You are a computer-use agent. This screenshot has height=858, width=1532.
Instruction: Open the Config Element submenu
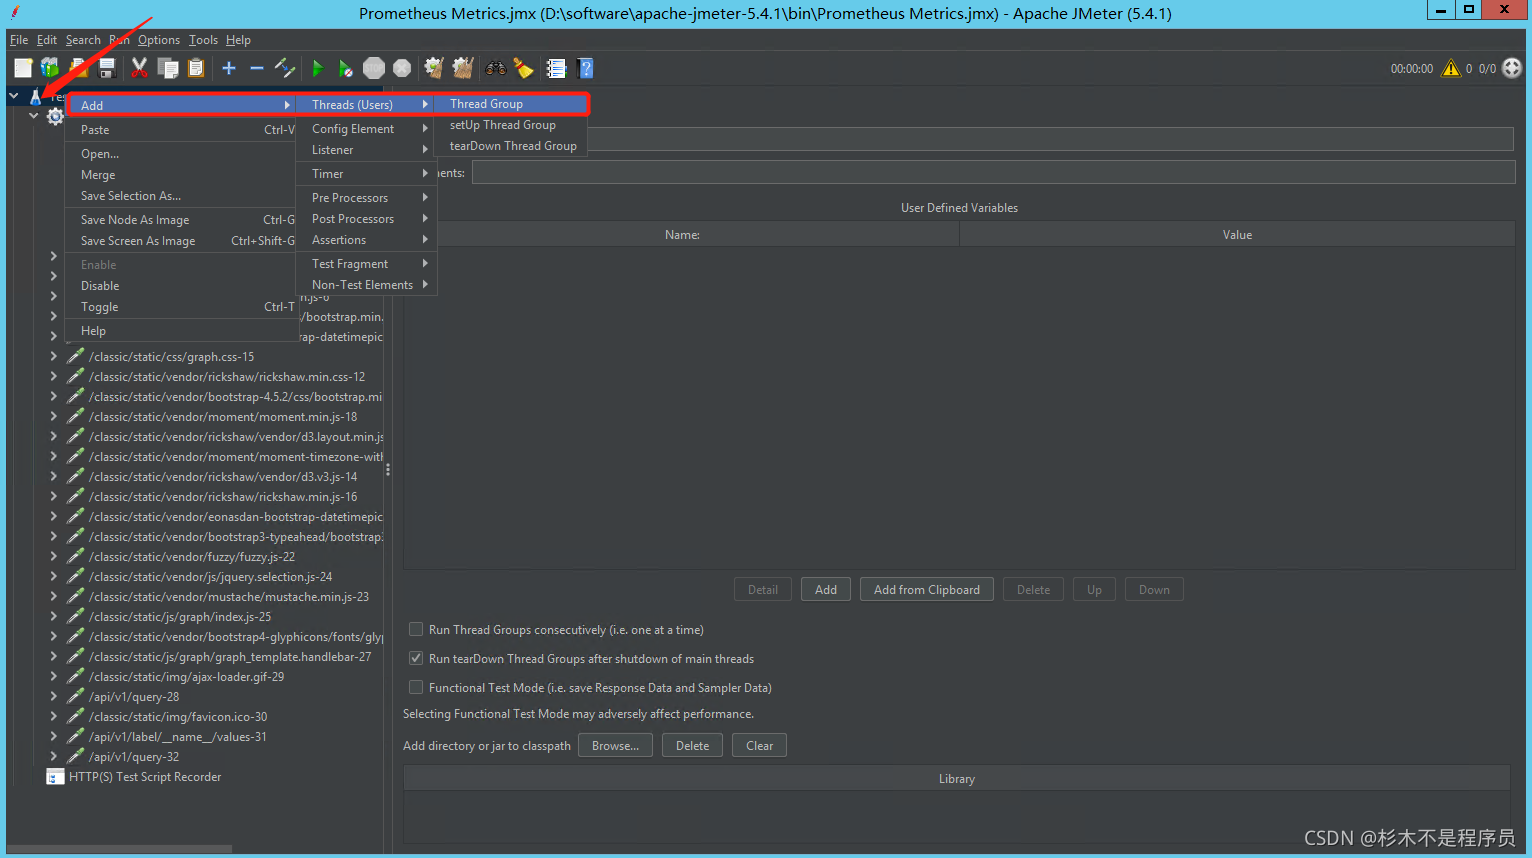(366, 129)
